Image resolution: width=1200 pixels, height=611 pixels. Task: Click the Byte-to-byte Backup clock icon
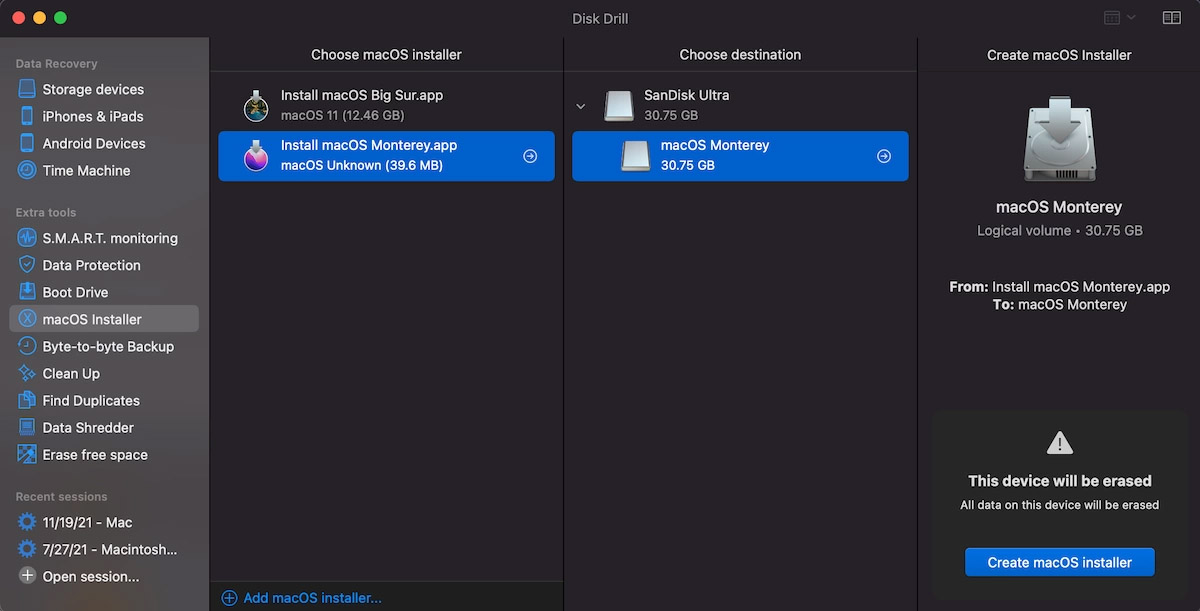click(27, 346)
